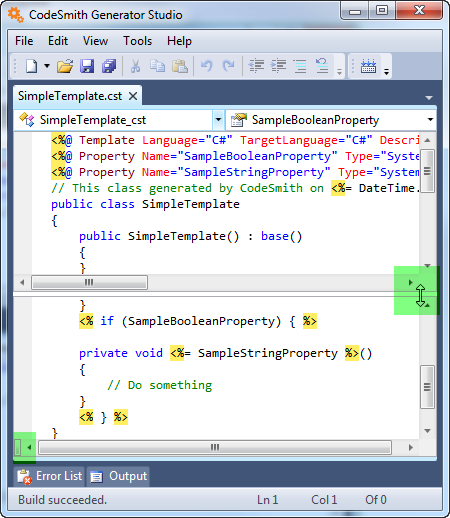Expand the SimpleTemplate_cst type dropdown
Viewport: 450px width, 518px height.
point(218,120)
